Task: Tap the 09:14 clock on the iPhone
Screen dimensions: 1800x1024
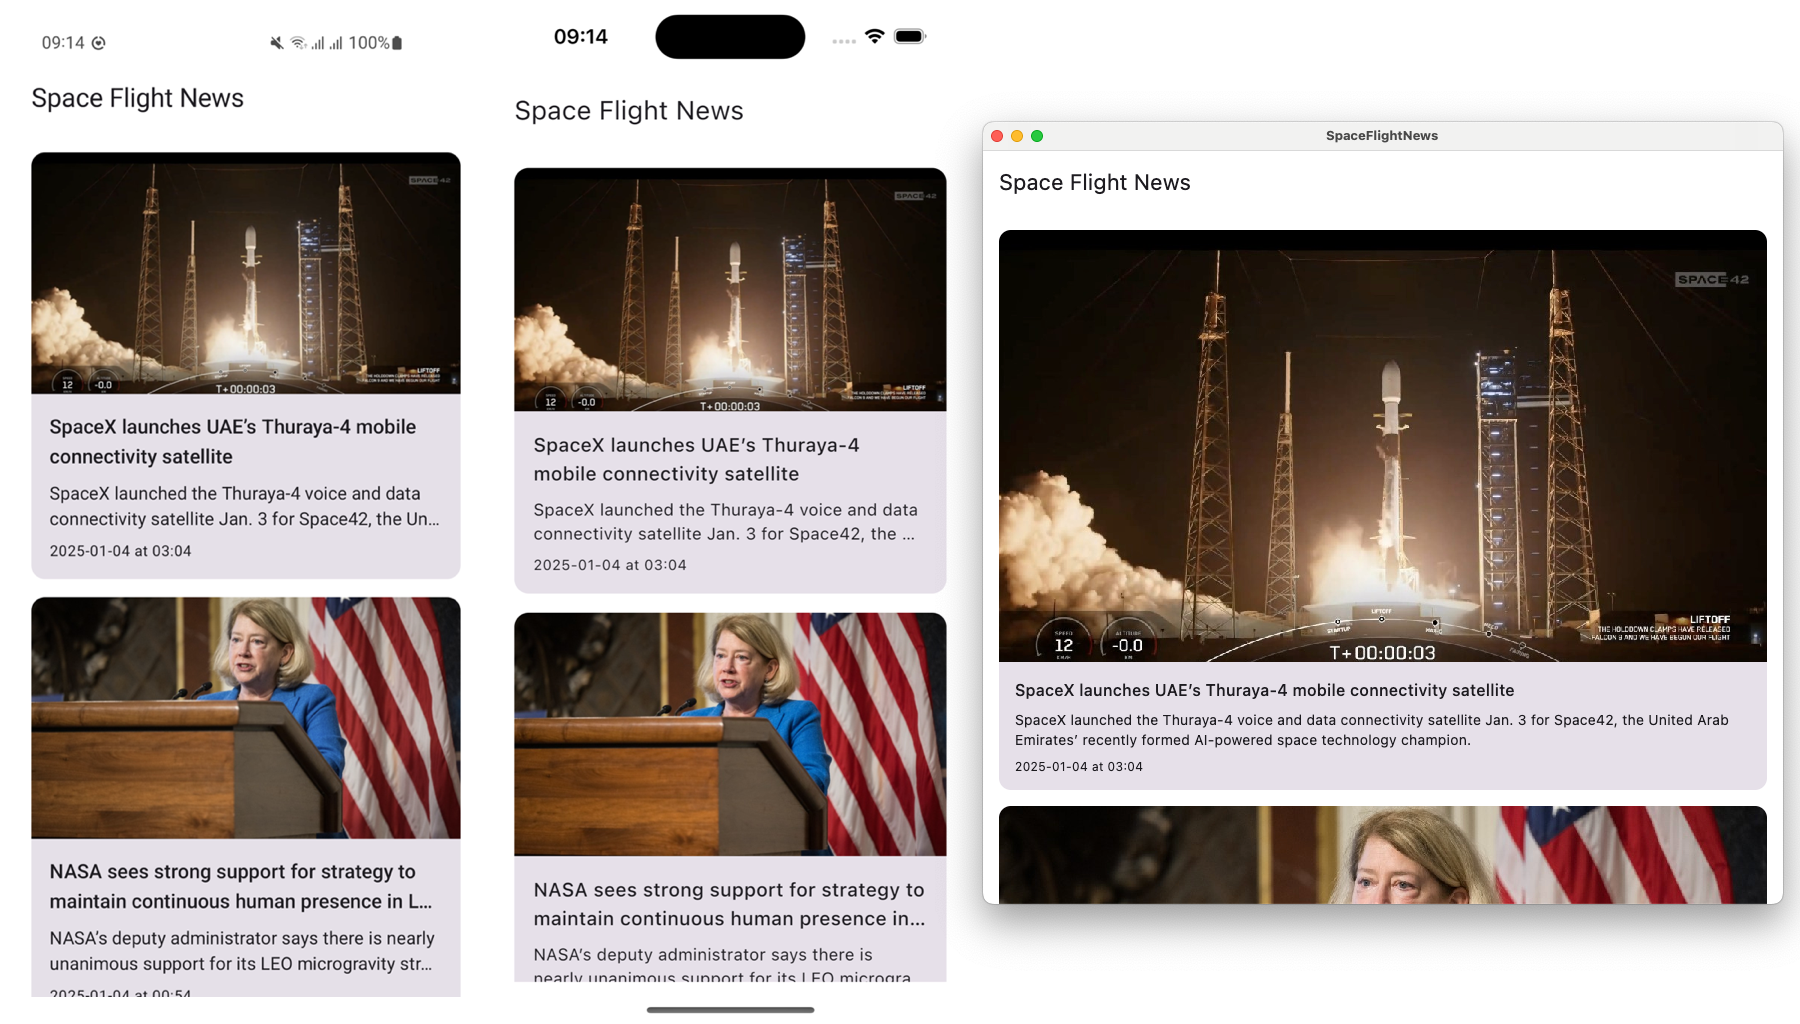Action: point(581,37)
